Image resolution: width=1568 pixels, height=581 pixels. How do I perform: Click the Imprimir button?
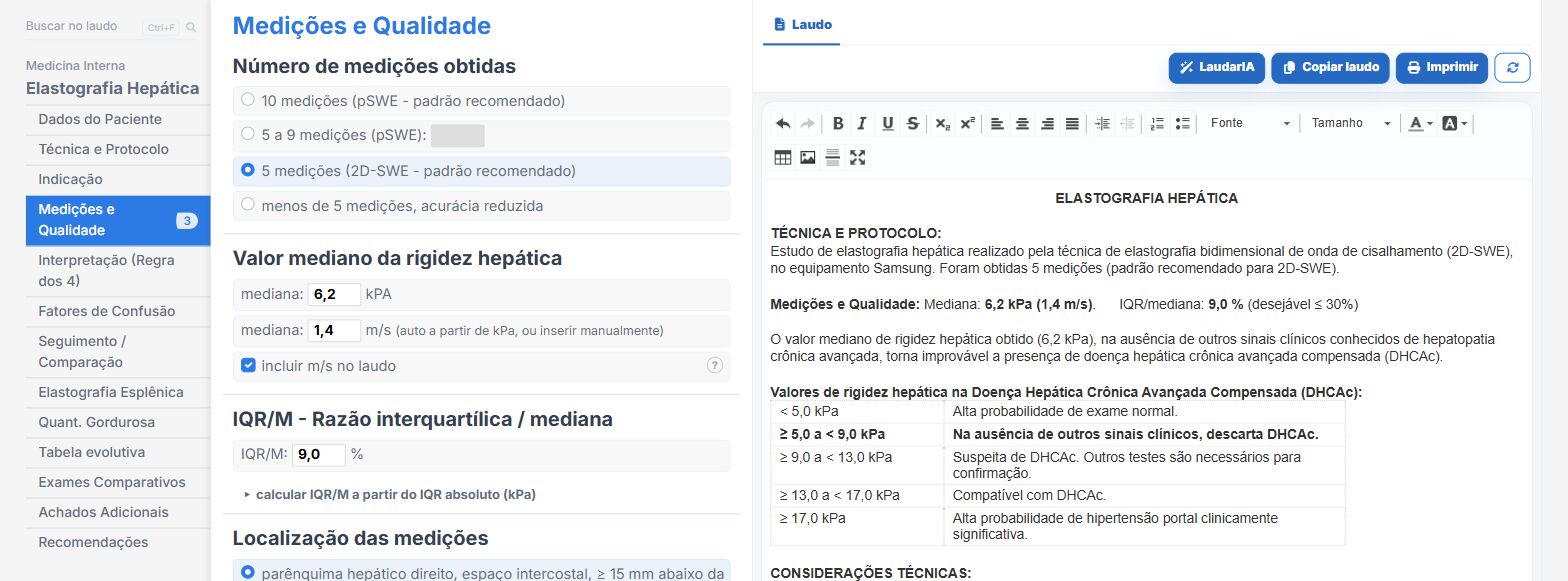(1442, 67)
